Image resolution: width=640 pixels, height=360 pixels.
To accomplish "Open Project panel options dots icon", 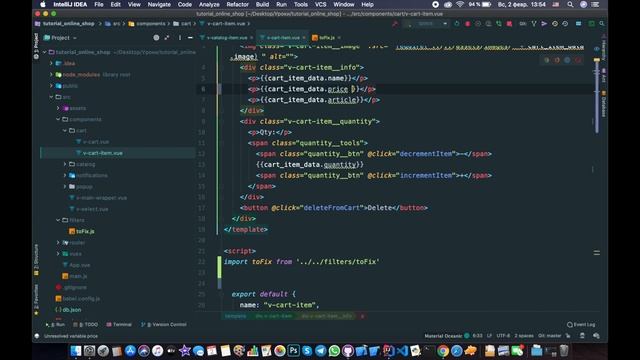I will pyautogui.click(x=180, y=38).
